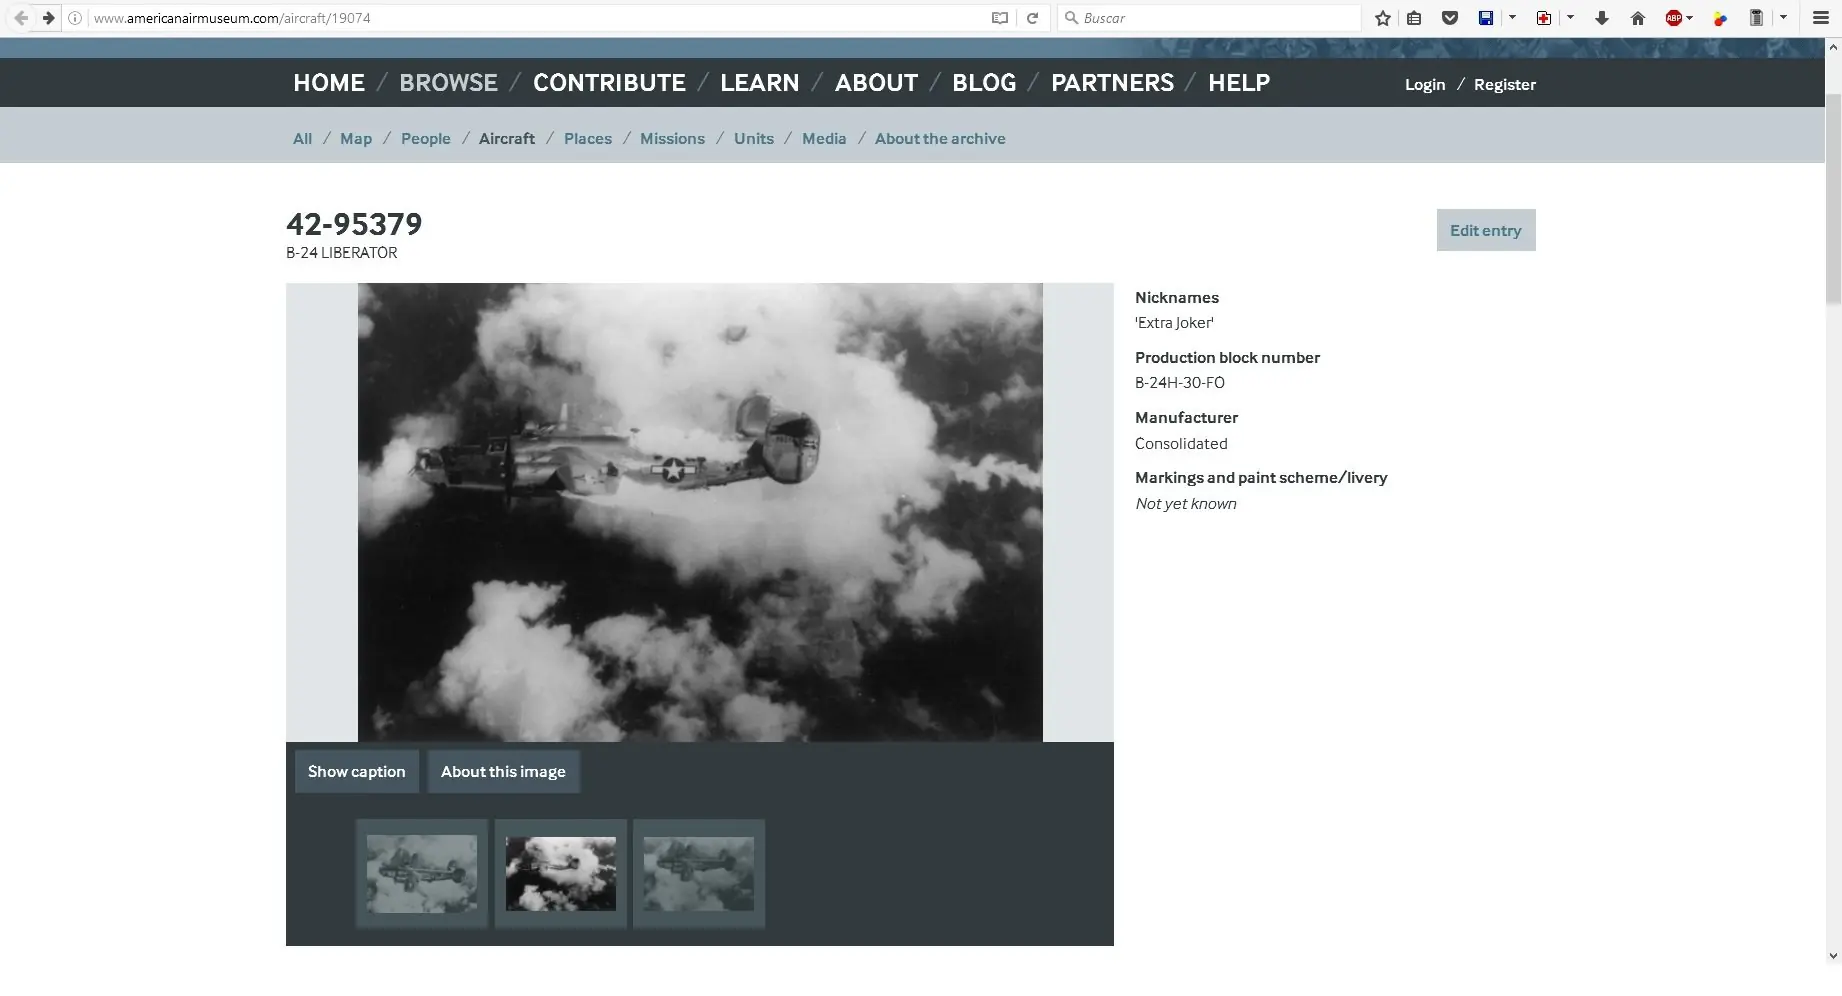Click the red cross extension icon
1842x996 pixels.
[x=1544, y=18]
